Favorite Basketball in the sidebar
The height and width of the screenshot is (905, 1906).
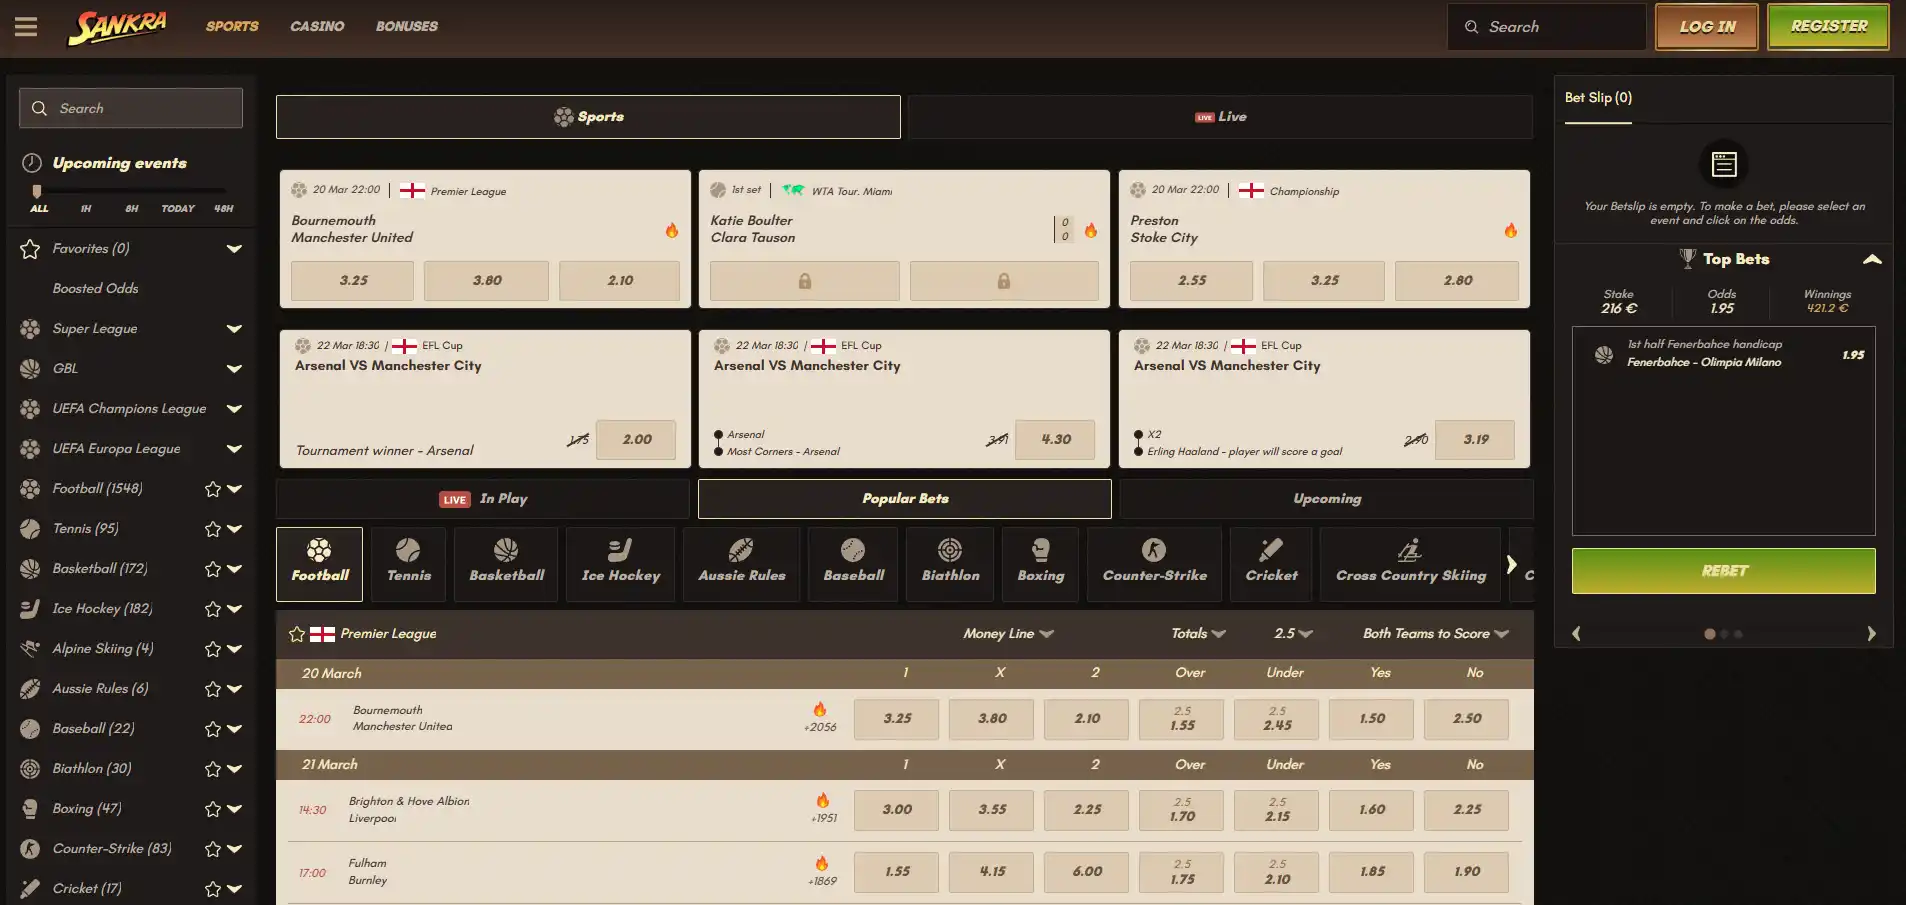(x=213, y=569)
